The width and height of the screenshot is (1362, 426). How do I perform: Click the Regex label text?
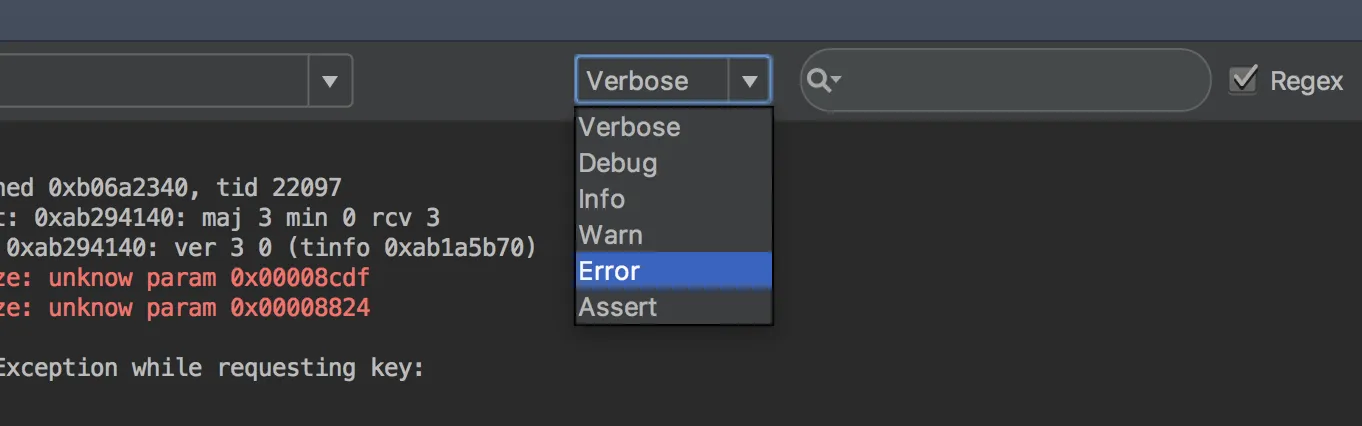[1306, 81]
